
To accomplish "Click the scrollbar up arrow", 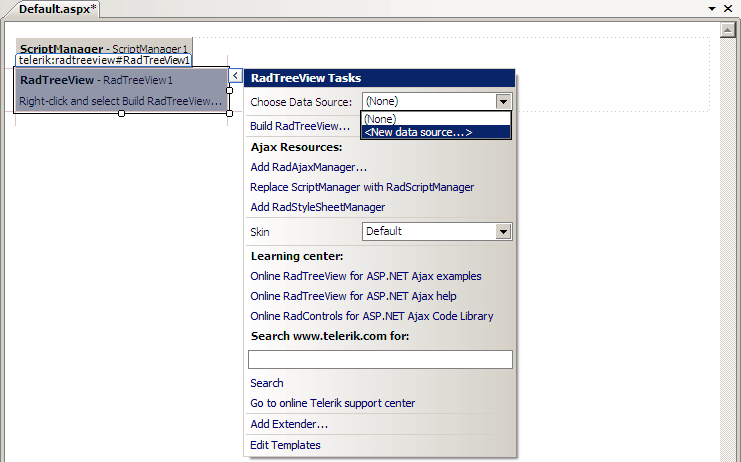I will [x=727, y=31].
